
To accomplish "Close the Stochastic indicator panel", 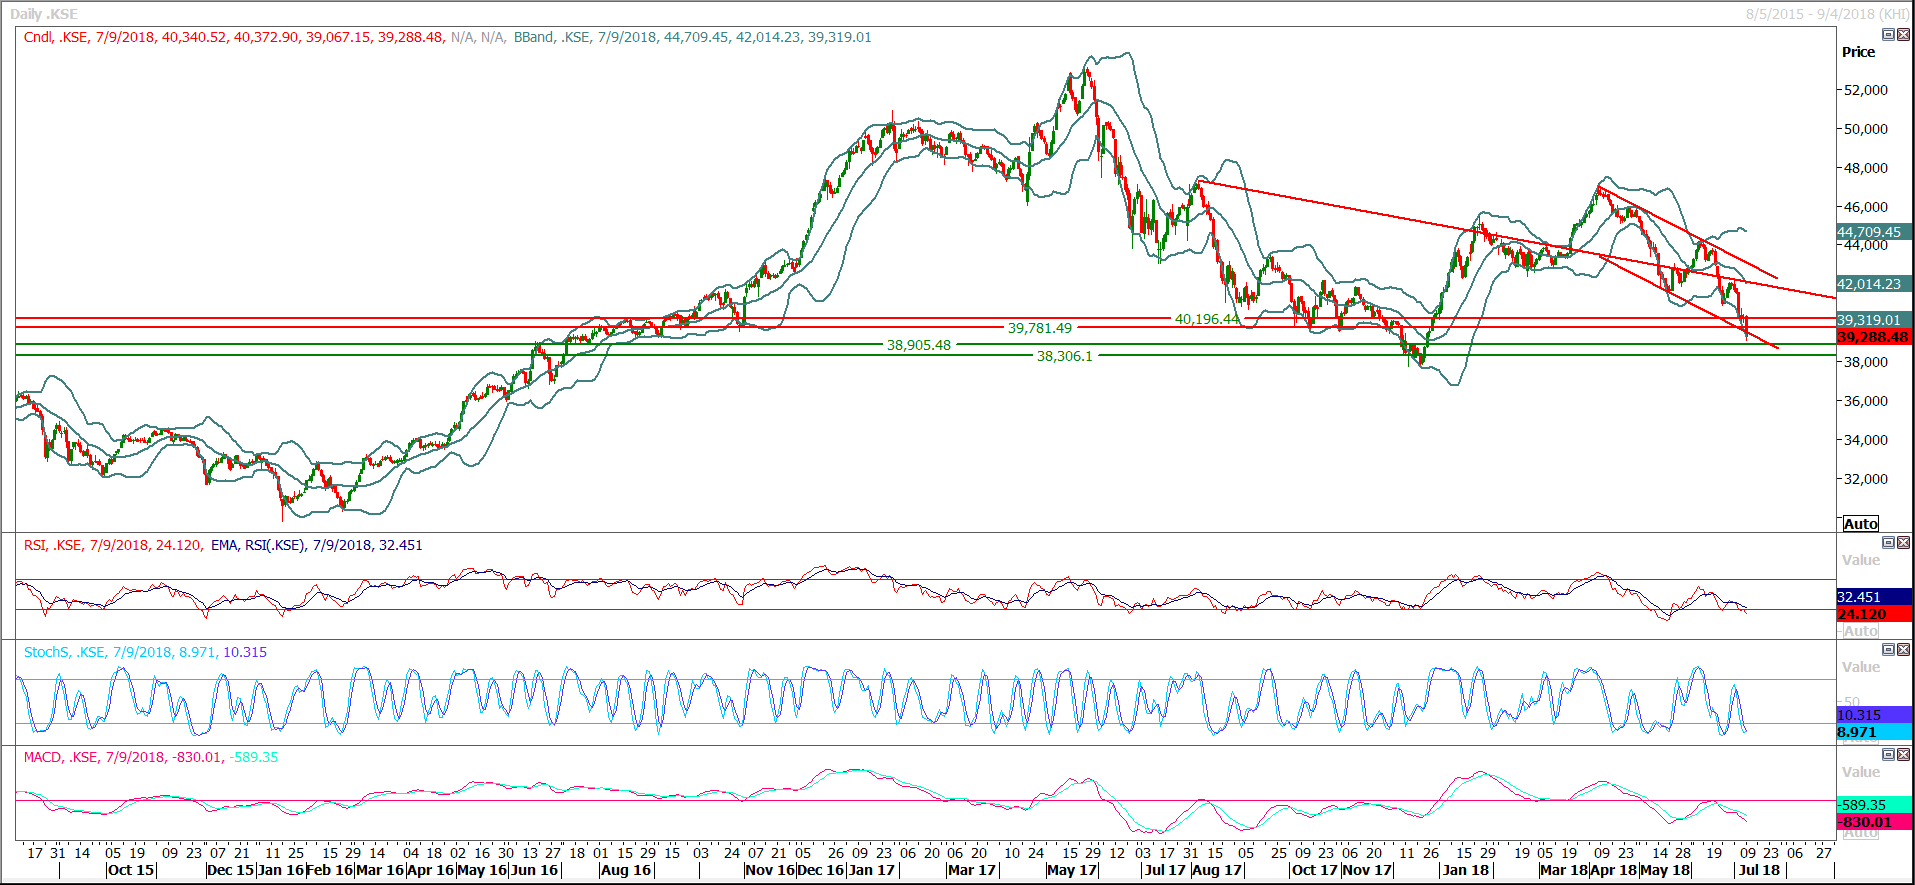I will click(x=1903, y=650).
